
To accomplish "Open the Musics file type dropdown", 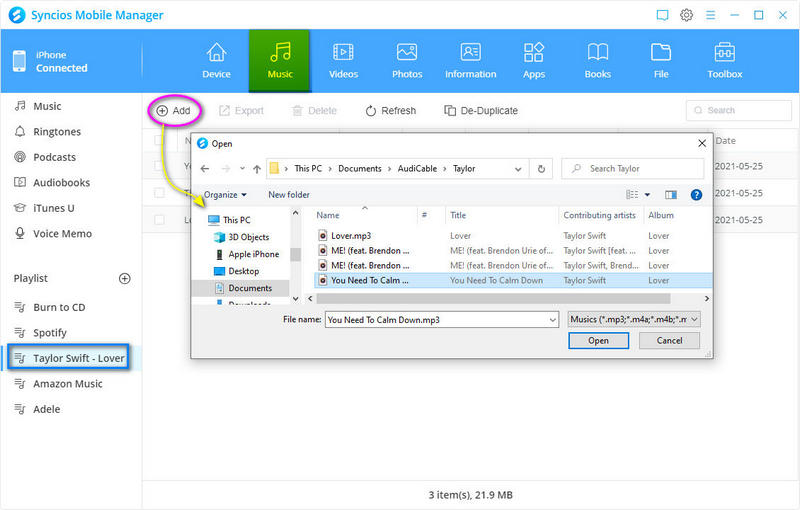I will [634, 319].
